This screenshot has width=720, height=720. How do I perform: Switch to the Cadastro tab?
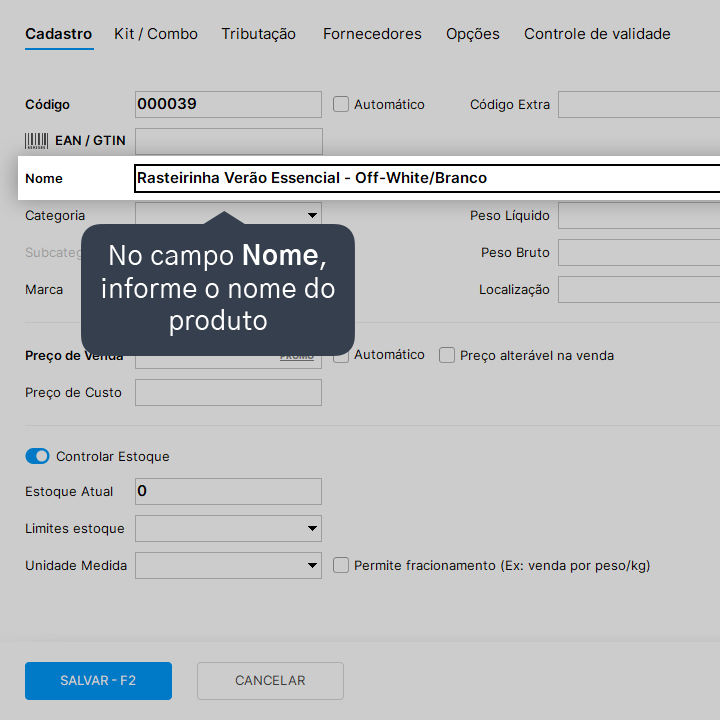(59, 34)
